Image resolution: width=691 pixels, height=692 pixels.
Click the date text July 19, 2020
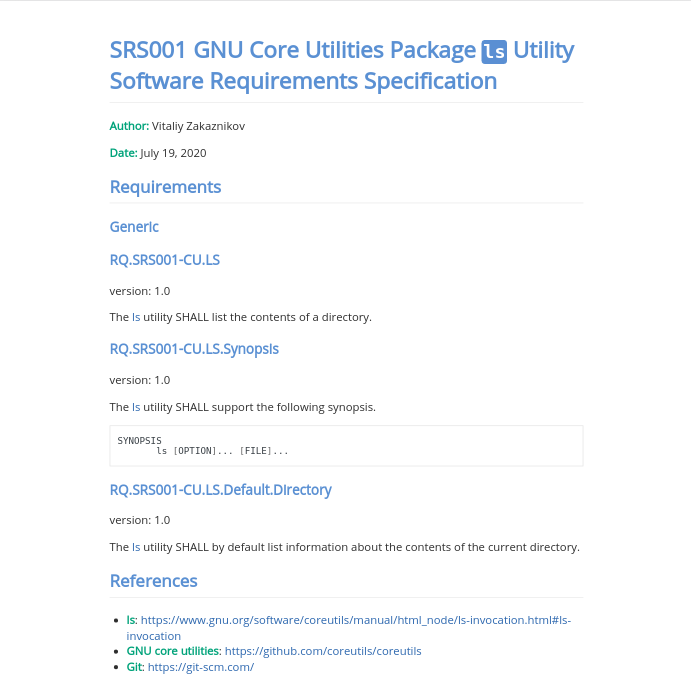(173, 153)
